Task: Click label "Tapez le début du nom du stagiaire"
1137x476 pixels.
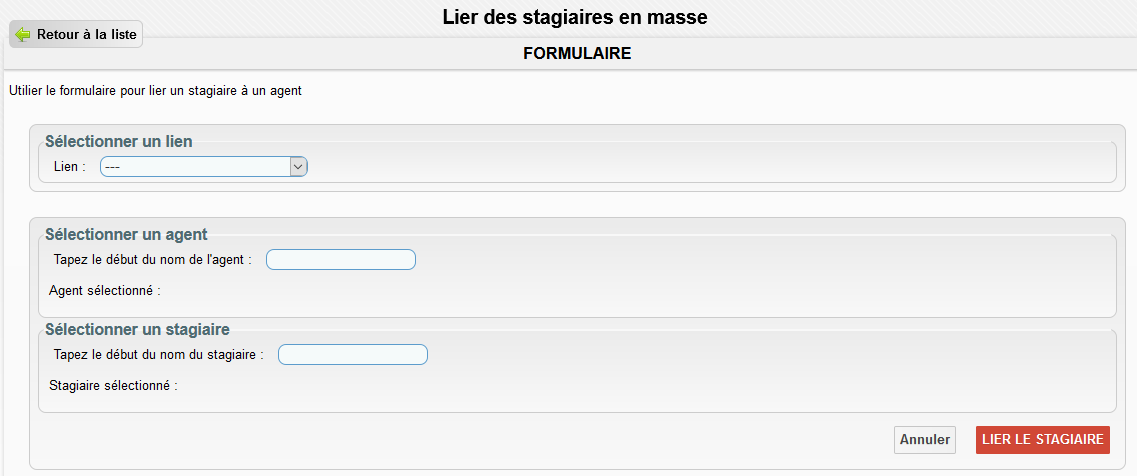Action: point(158,355)
